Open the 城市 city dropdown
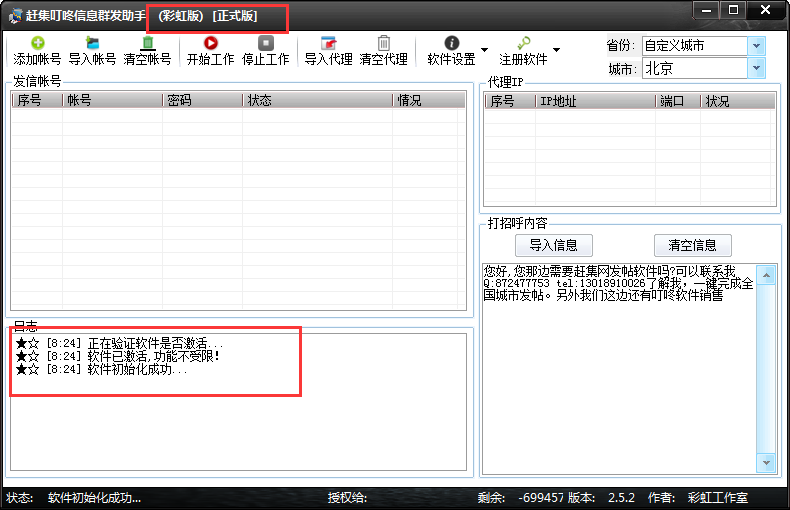 (756, 69)
